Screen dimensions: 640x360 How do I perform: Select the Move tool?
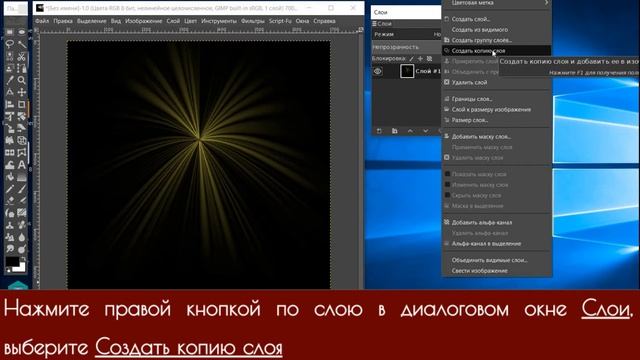click(22, 92)
